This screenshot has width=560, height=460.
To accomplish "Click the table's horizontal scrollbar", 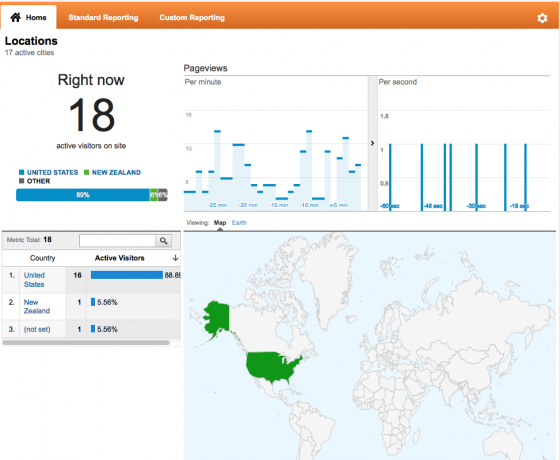I will tap(86, 343).
